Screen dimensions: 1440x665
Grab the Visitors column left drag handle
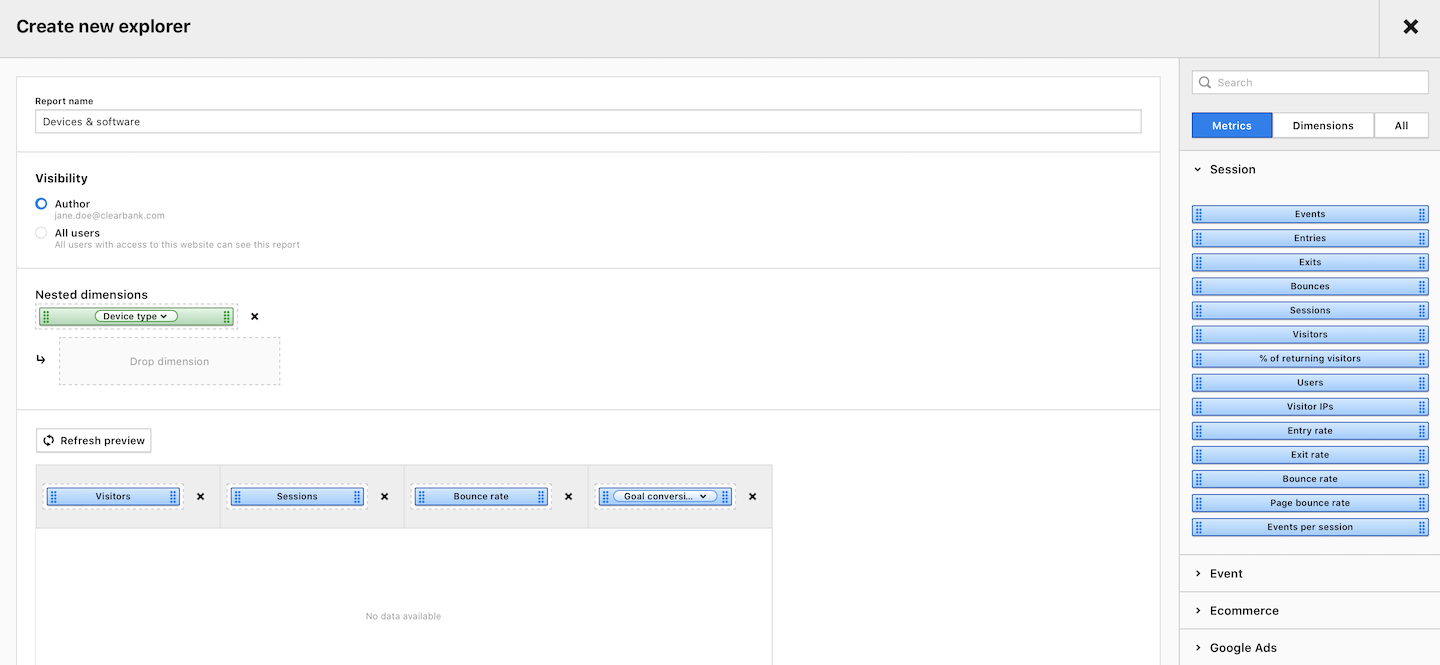click(53, 496)
